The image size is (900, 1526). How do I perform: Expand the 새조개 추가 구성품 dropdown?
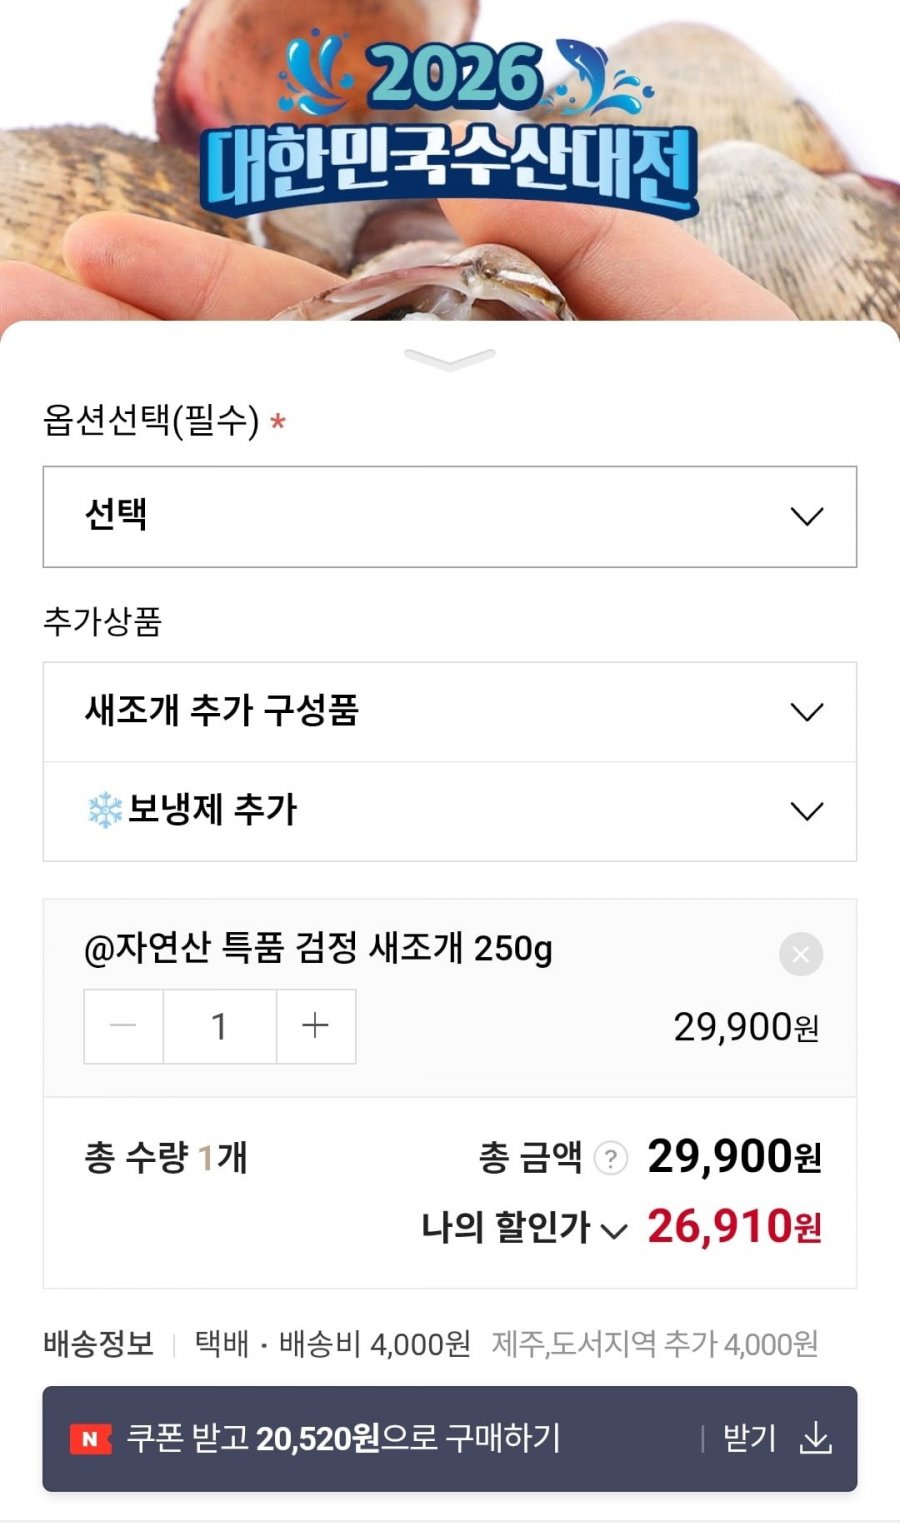pos(449,711)
